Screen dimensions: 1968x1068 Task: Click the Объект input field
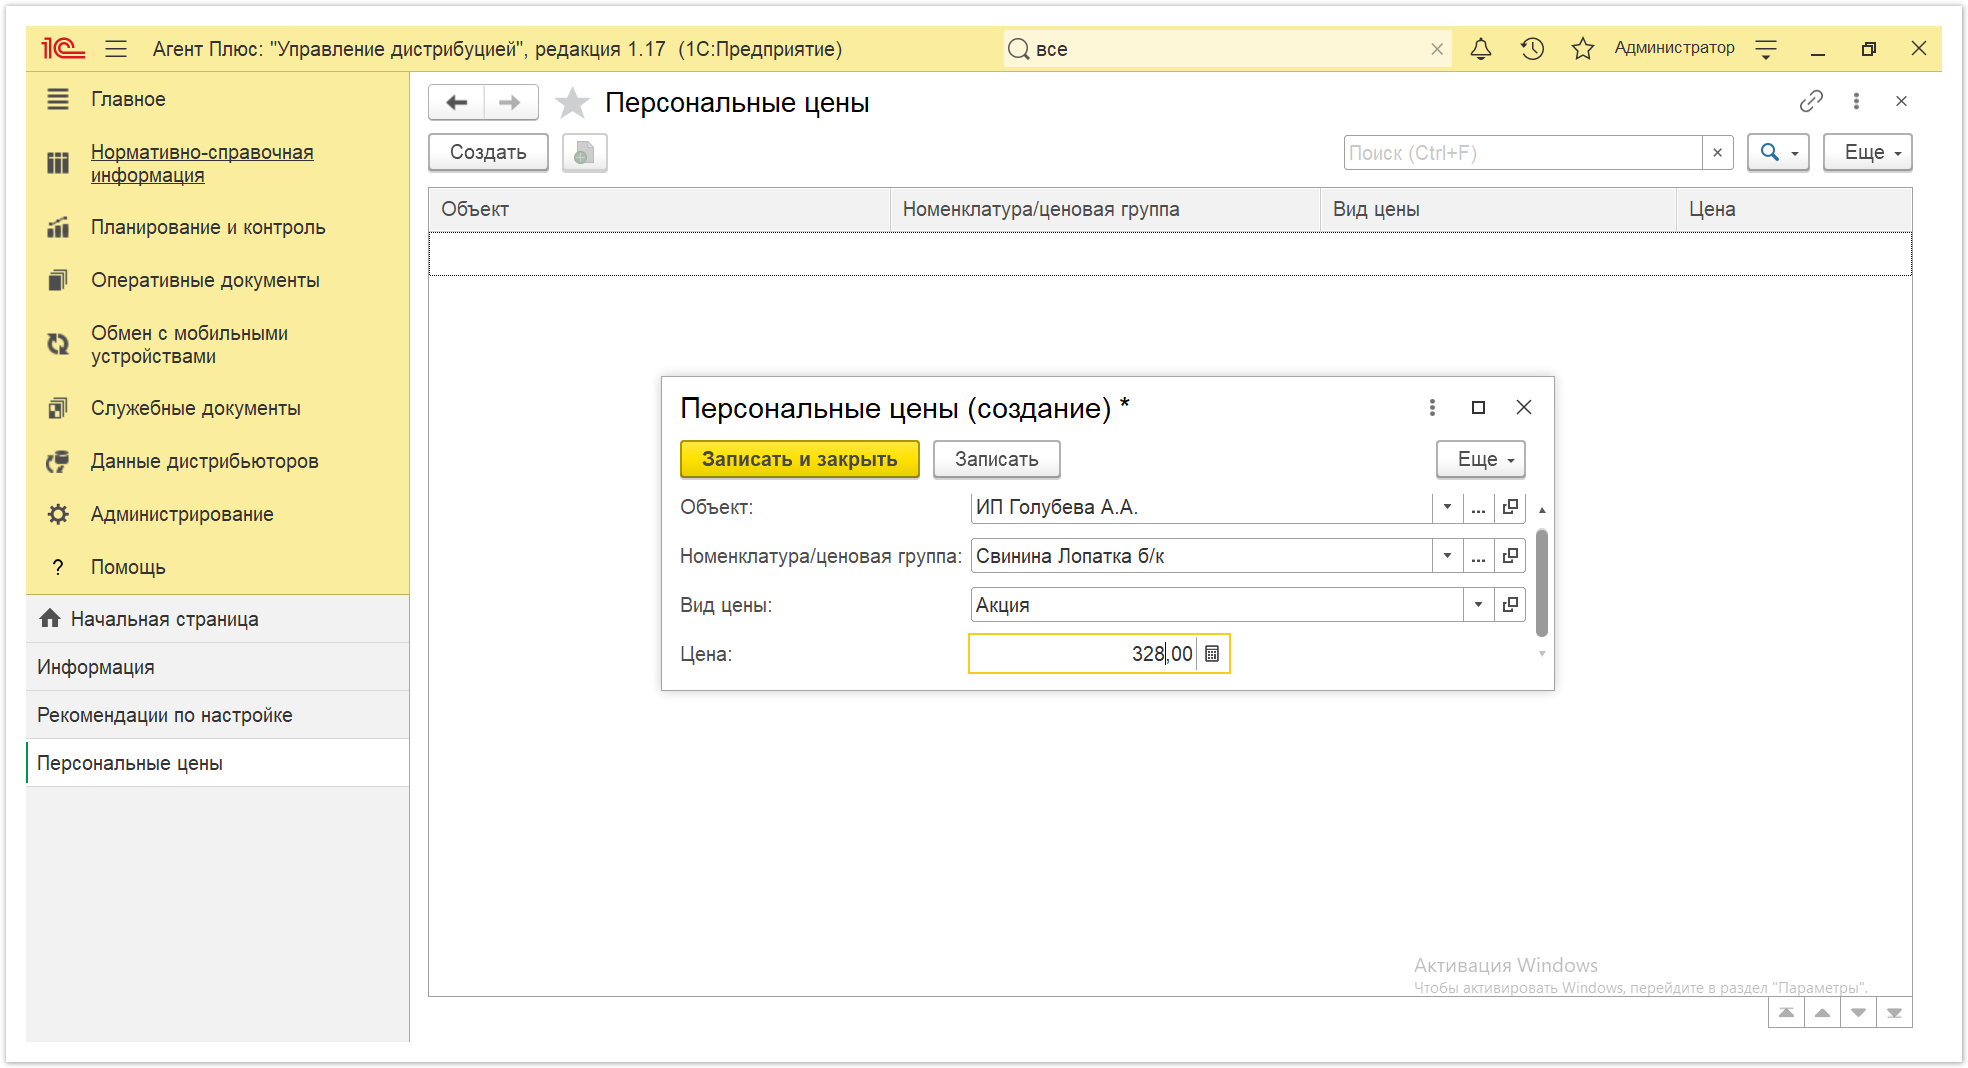pos(1201,507)
